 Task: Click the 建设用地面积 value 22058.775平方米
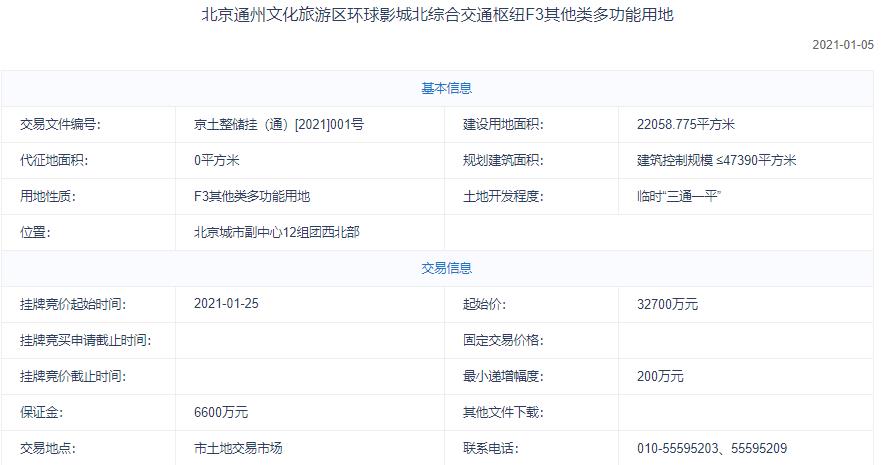click(x=685, y=125)
